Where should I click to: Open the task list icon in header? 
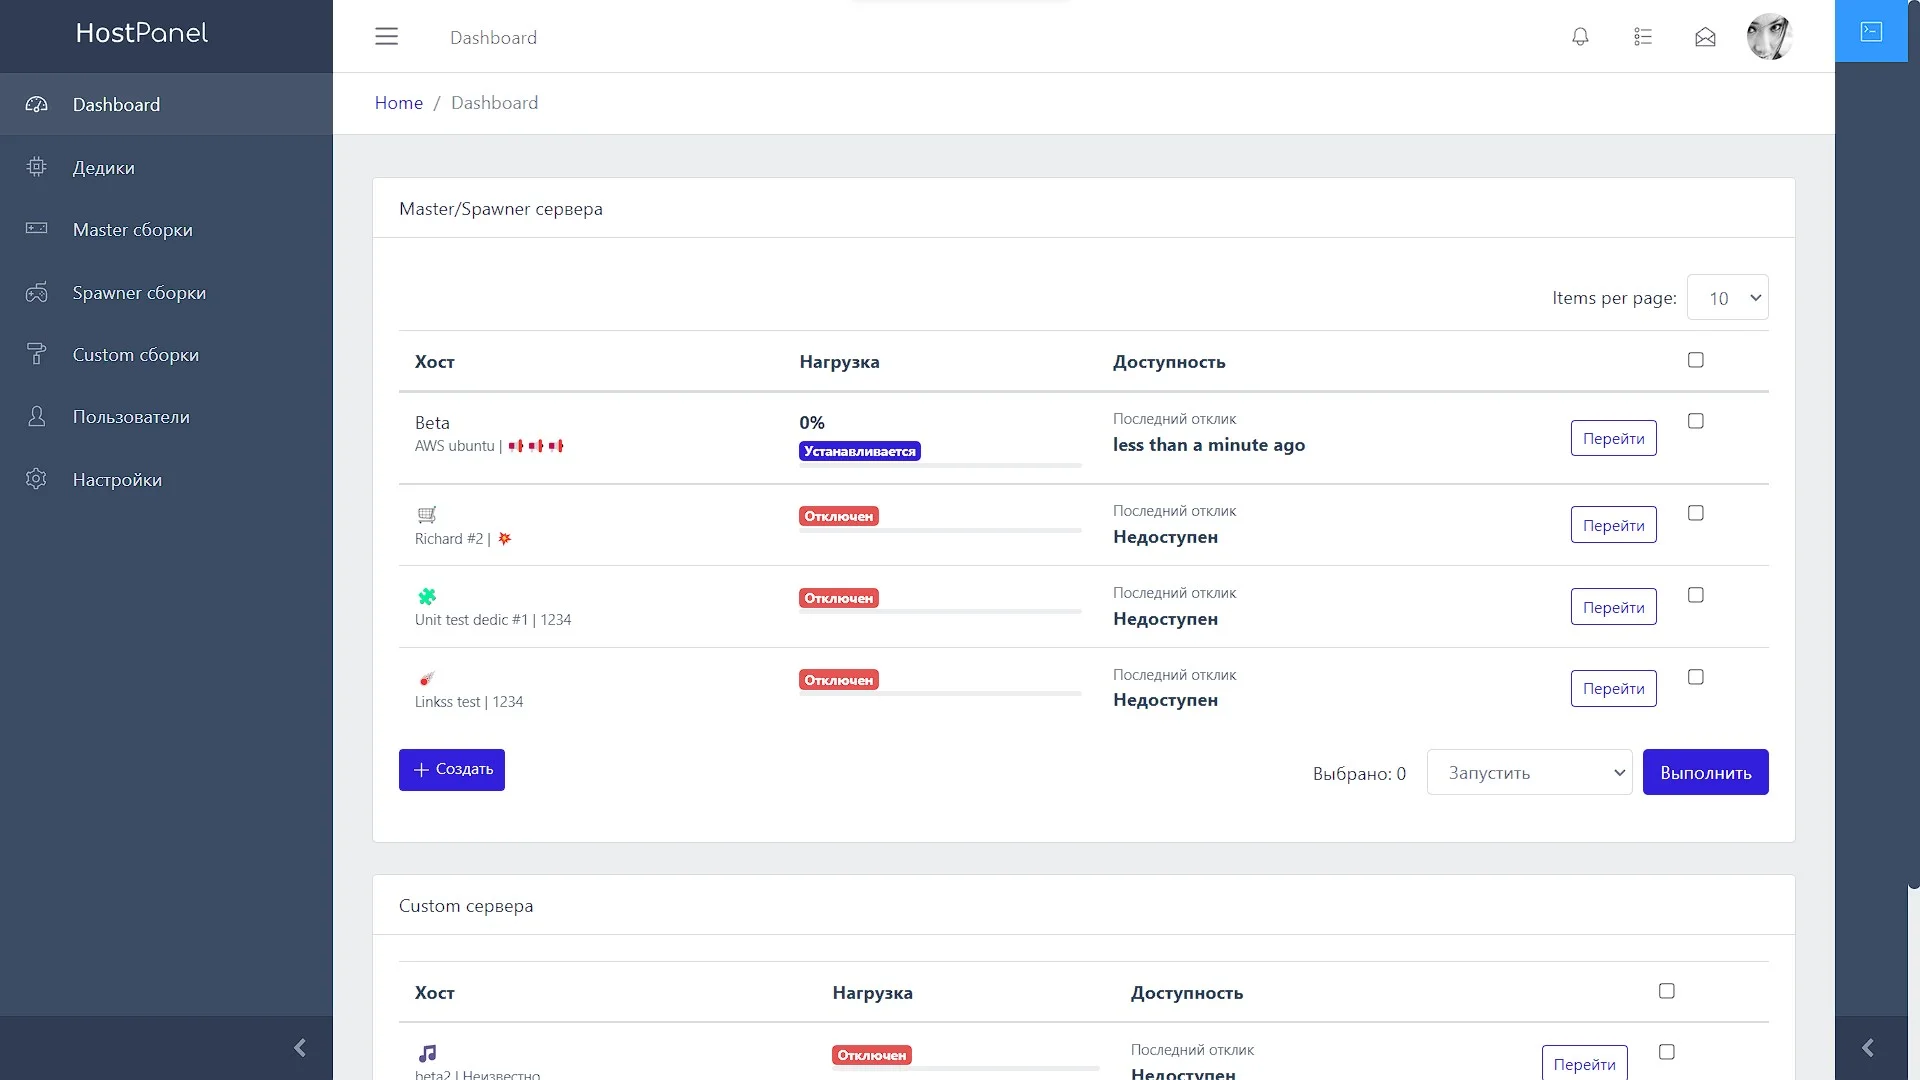click(x=1643, y=37)
